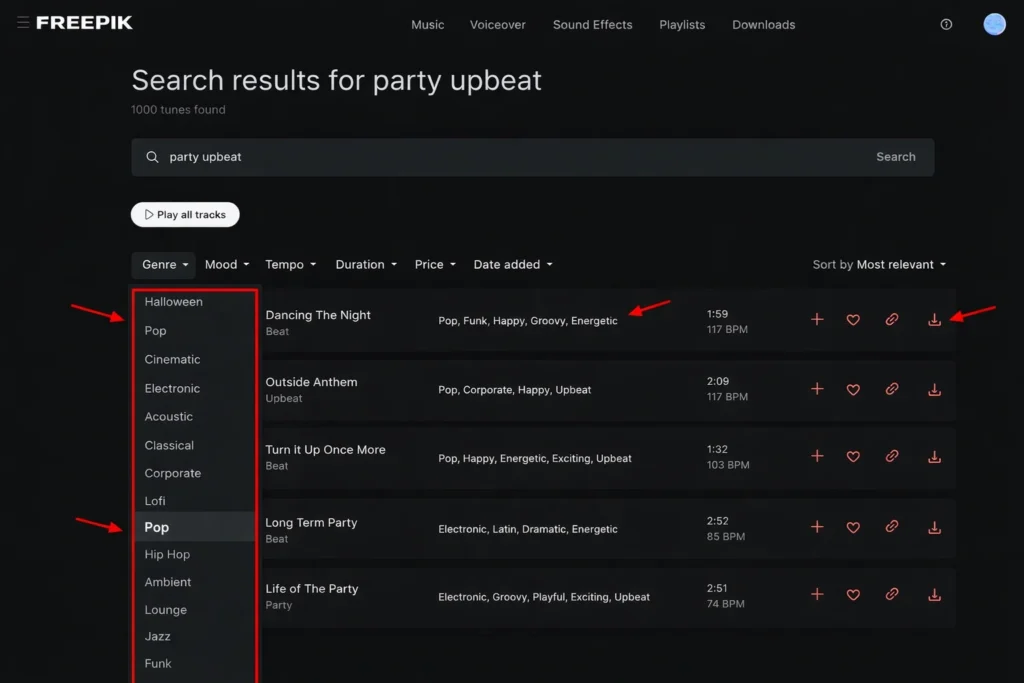Screen dimensions: 1024x683
Task: Add Long Term Party using plus icon
Action: point(817,527)
